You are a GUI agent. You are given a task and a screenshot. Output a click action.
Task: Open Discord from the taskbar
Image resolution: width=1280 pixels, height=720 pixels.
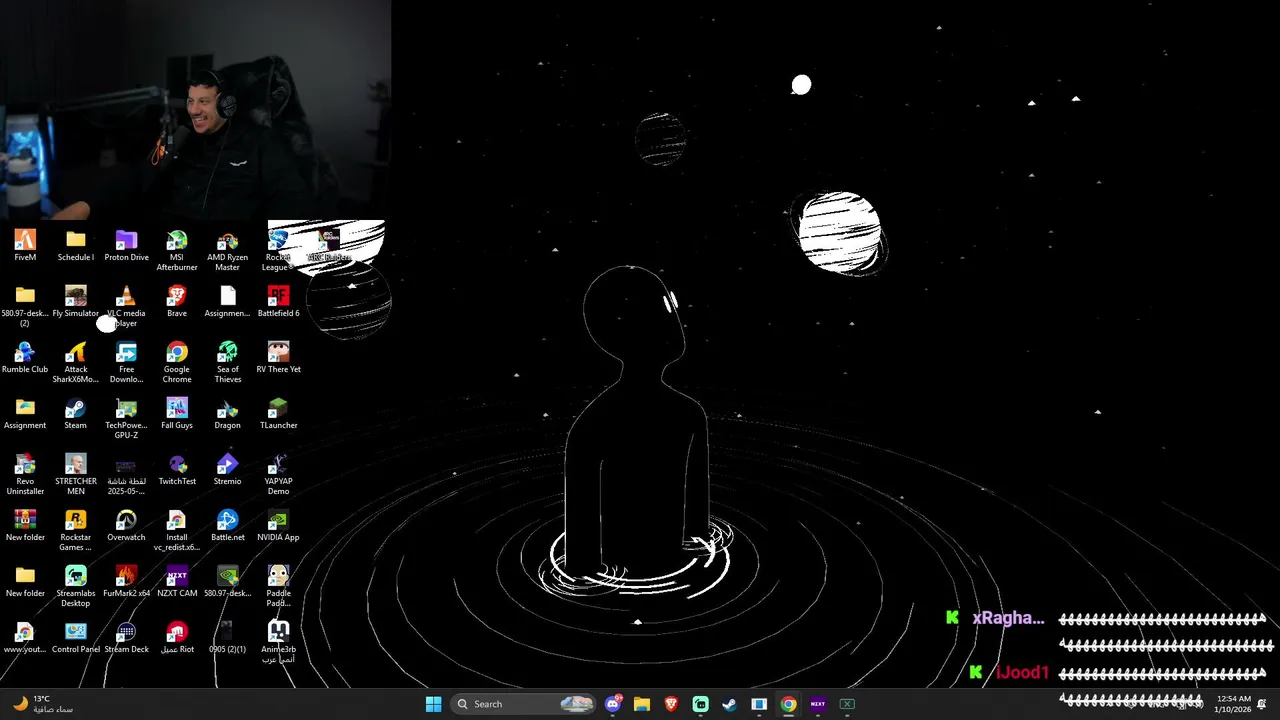[x=613, y=704]
